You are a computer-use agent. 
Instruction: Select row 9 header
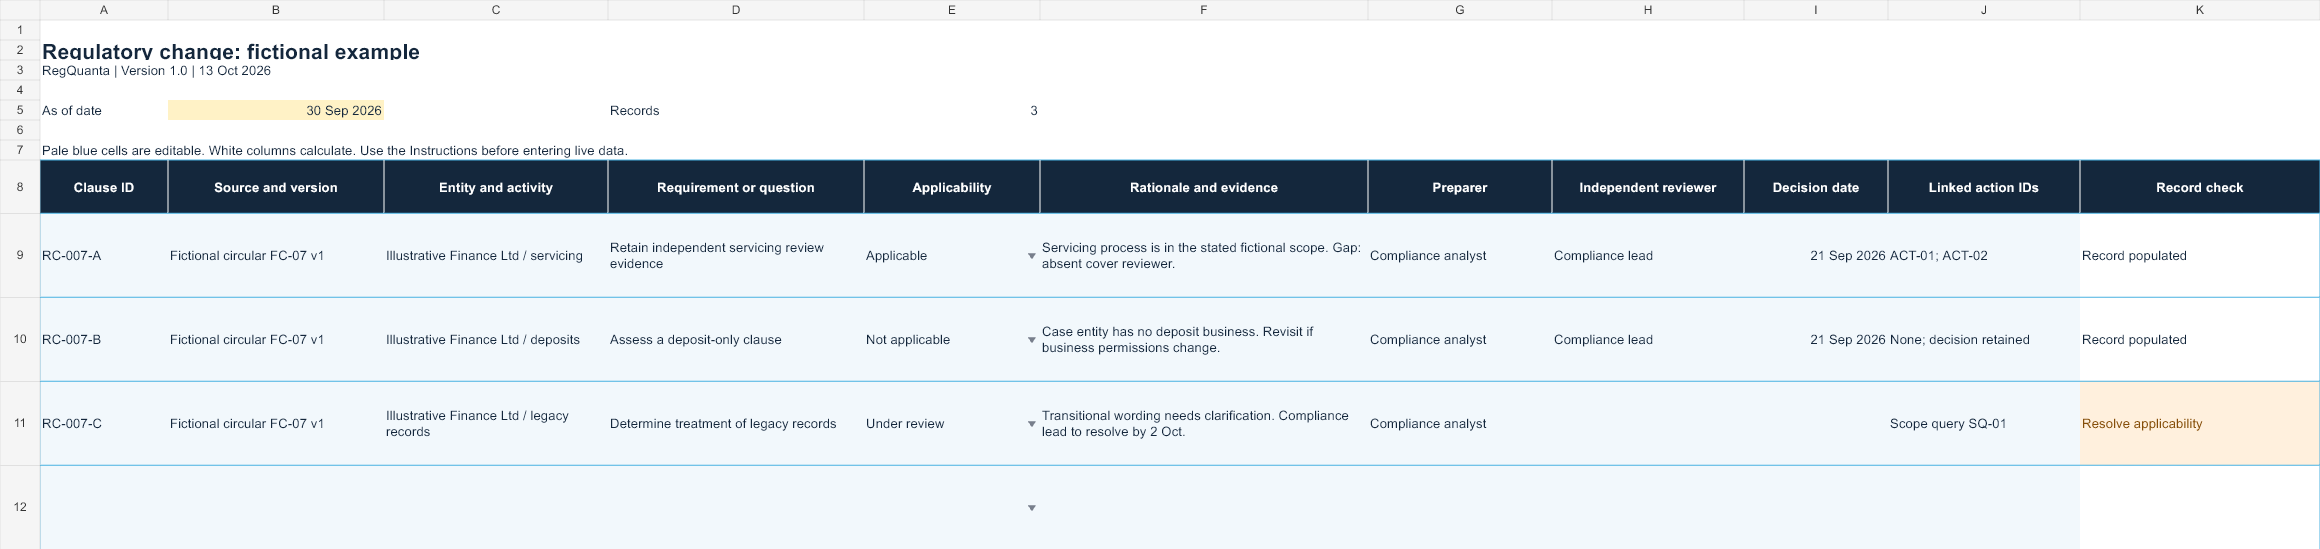20,255
